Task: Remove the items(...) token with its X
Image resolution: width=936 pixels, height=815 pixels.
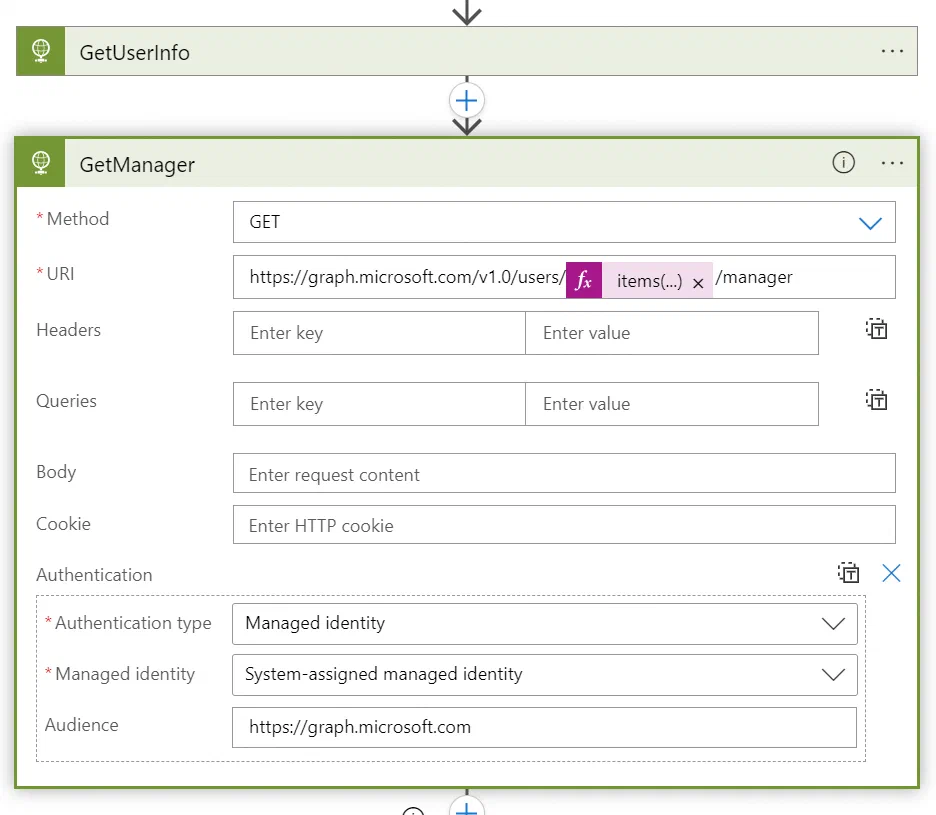Action: [x=698, y=283]
